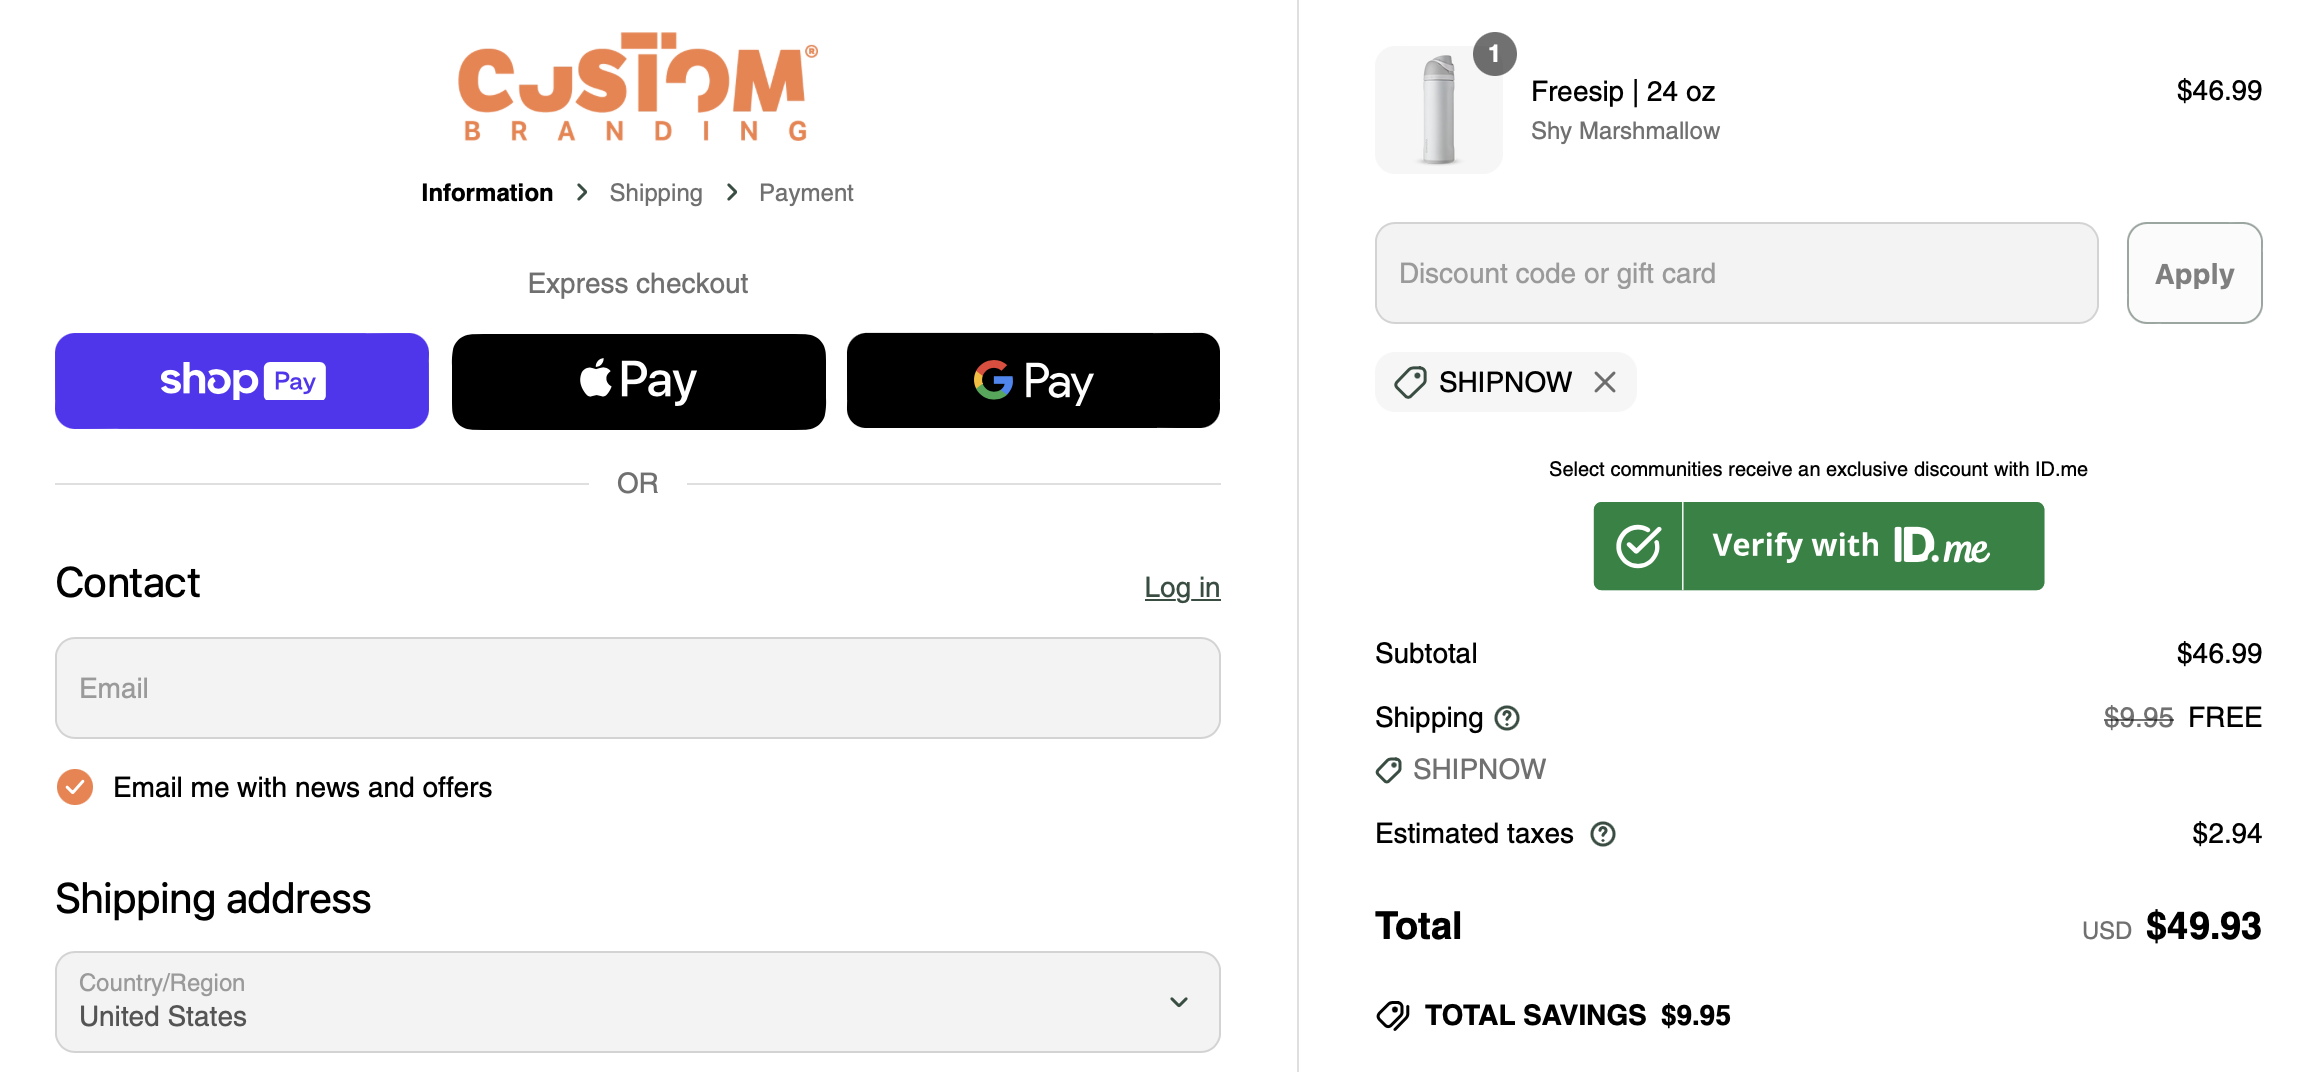Choose Apple Pay express checkout
This screenshot has height=1072, width=2308.
point(638,381)
